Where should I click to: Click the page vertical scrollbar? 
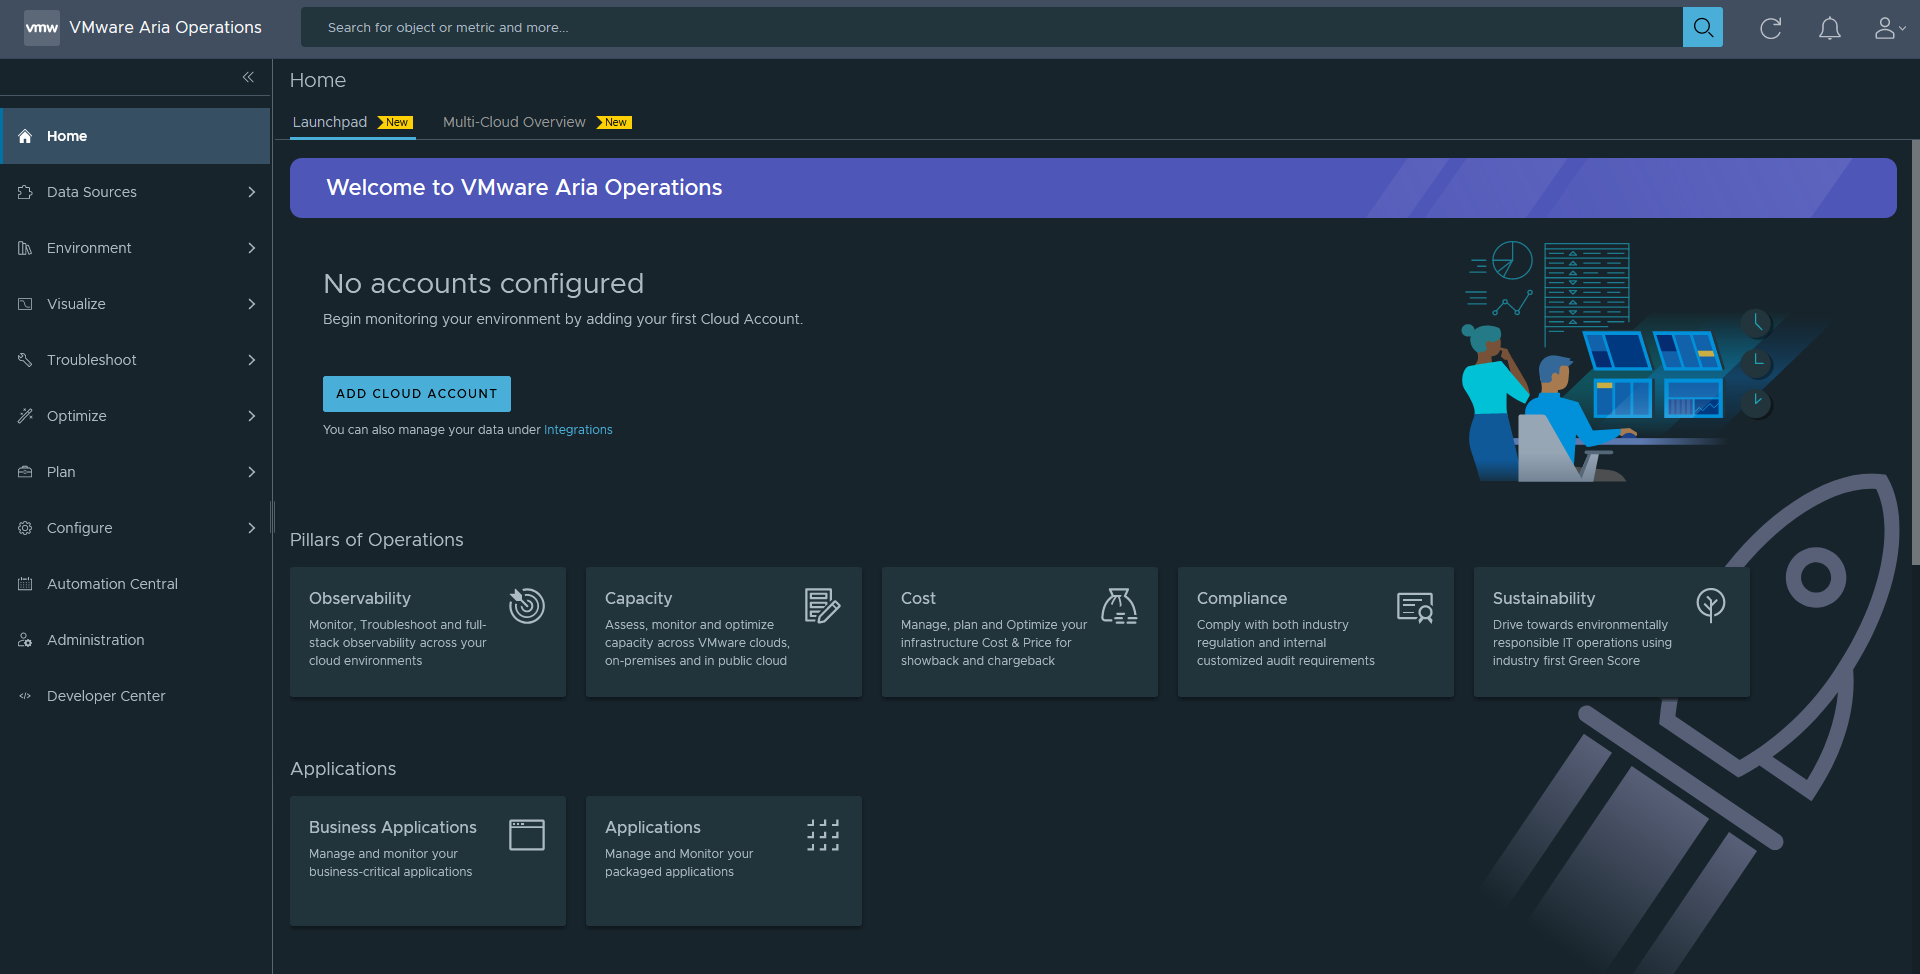(1915, 352)
